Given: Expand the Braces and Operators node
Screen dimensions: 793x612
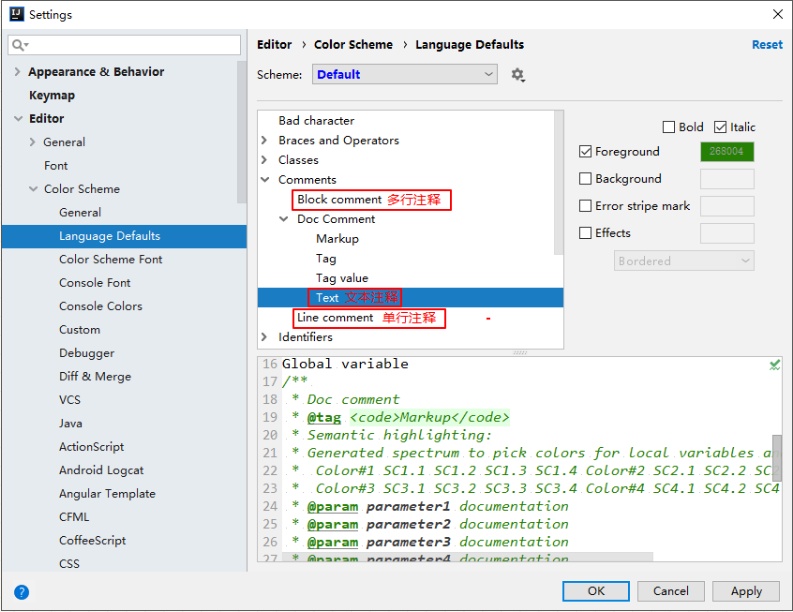Looking at the screenshot, I should (265, 141).
